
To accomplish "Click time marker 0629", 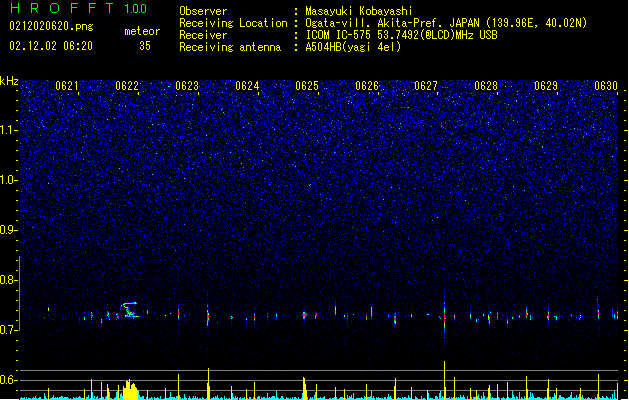I will coord(546,86).
